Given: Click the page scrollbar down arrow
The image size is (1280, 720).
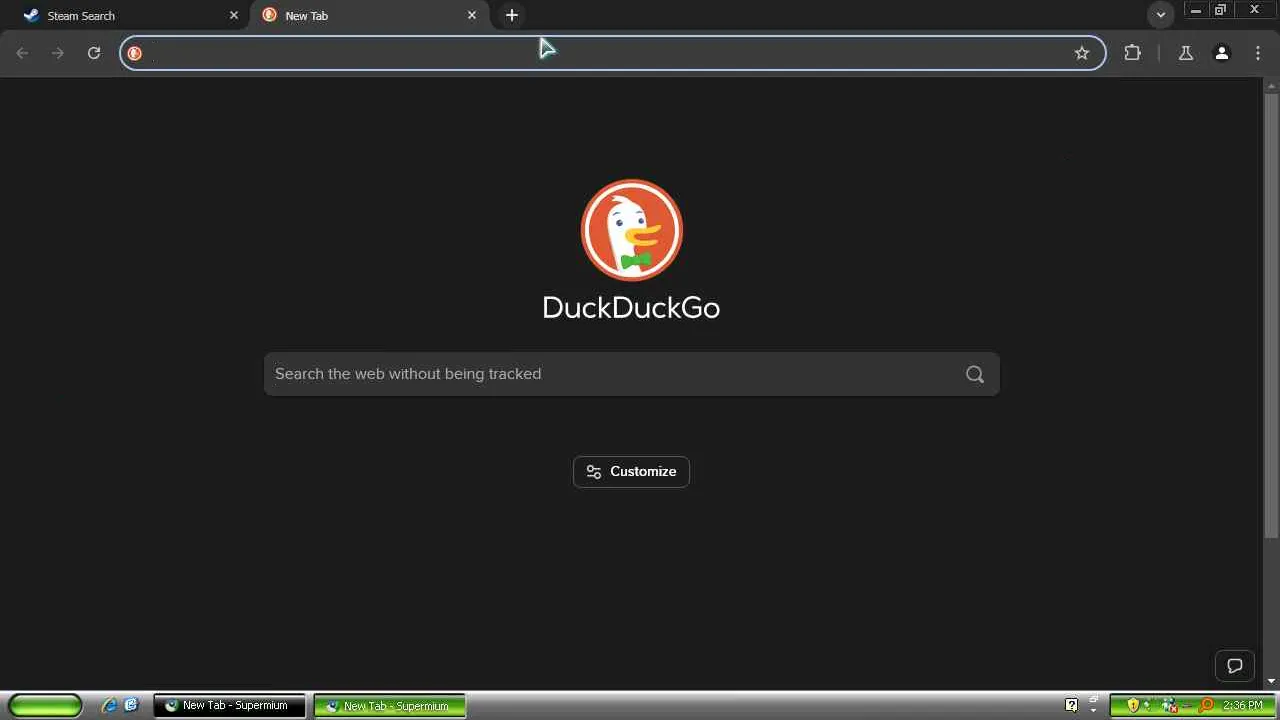Looking at the screenshot, I should coord(1271,681).
